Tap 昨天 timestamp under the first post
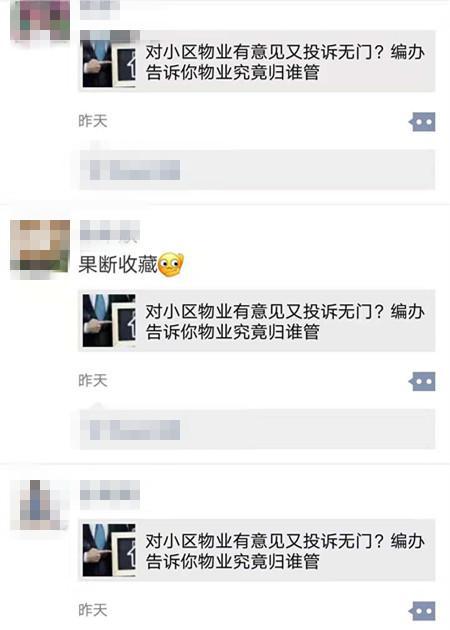This screenshot has height=630, width=450. [x=93, y=121]
